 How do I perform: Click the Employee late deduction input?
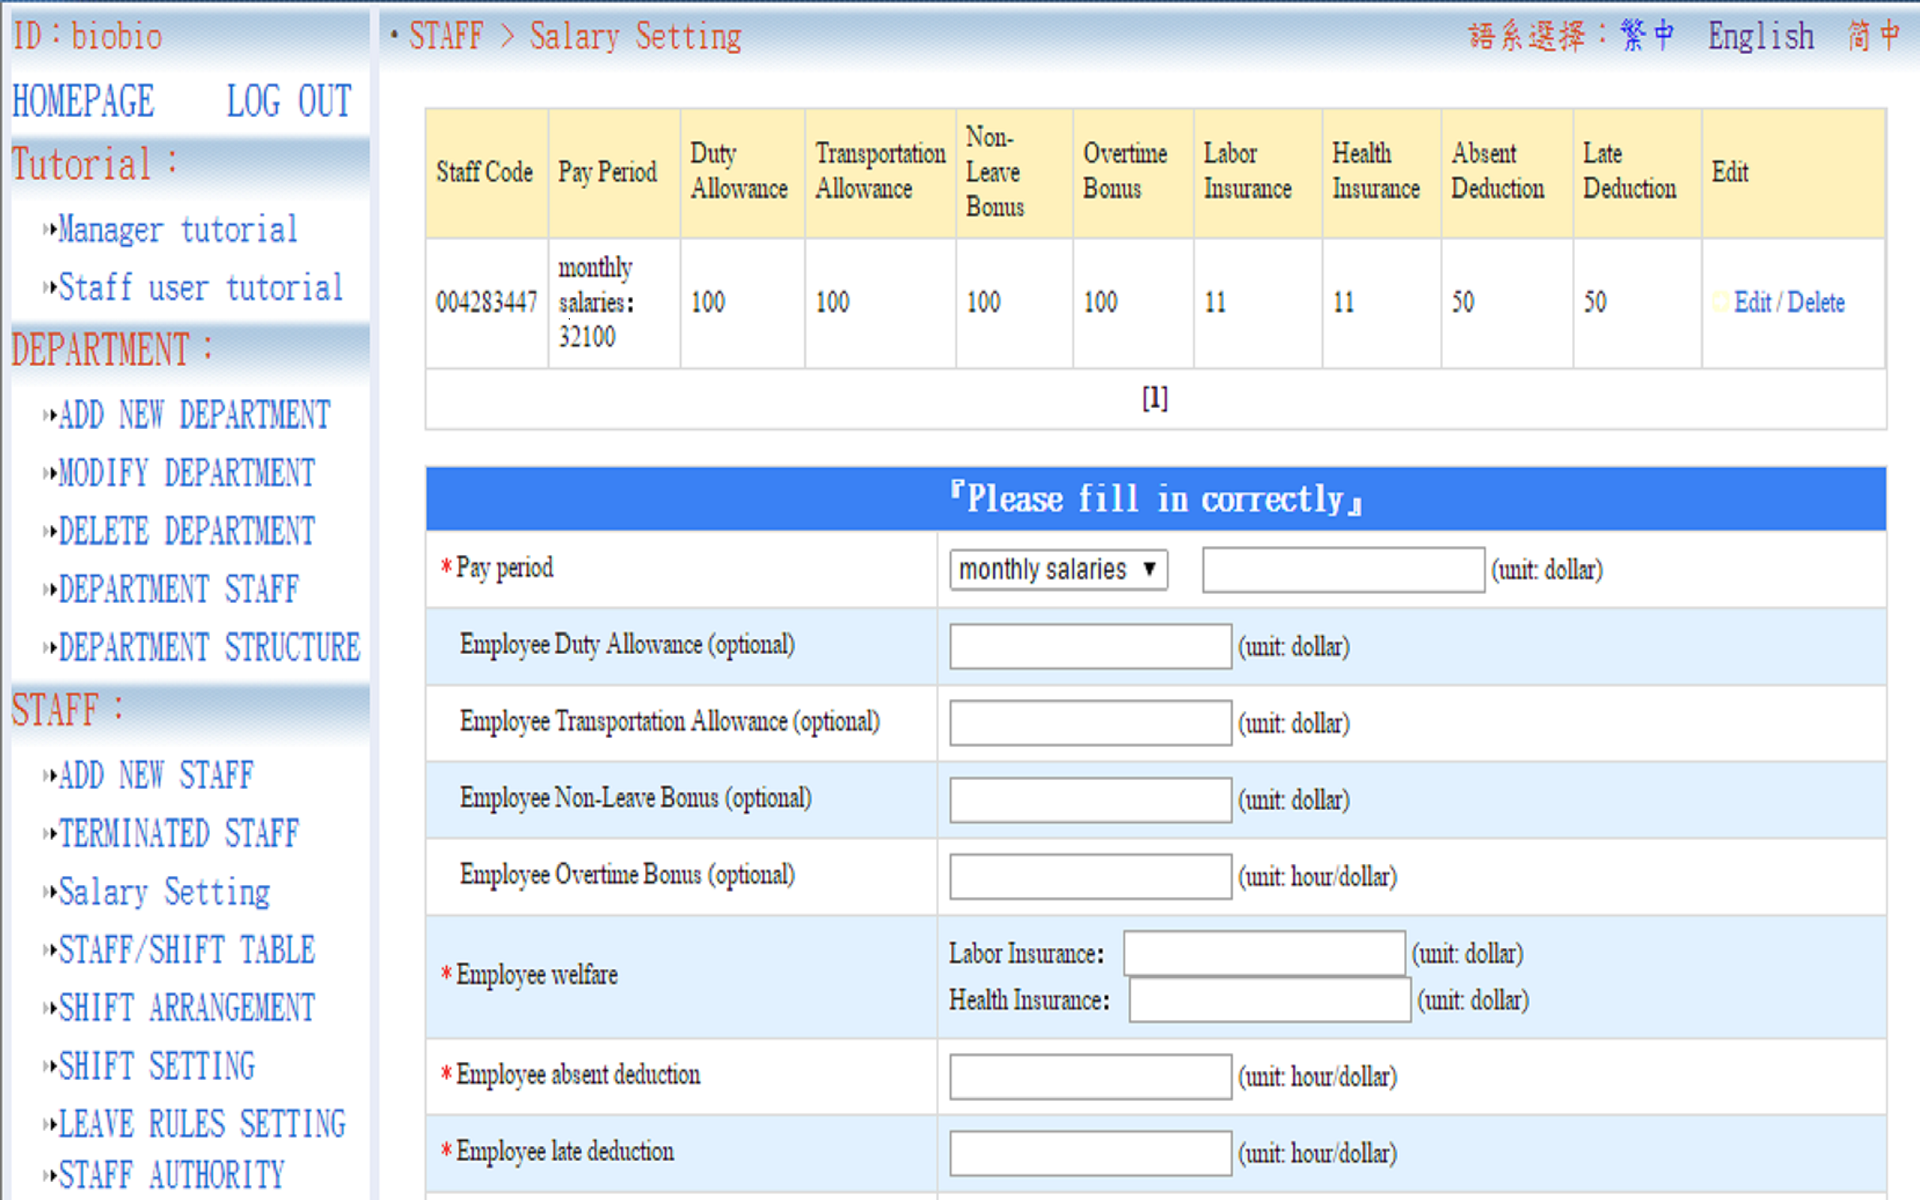click(1089, 1154)
